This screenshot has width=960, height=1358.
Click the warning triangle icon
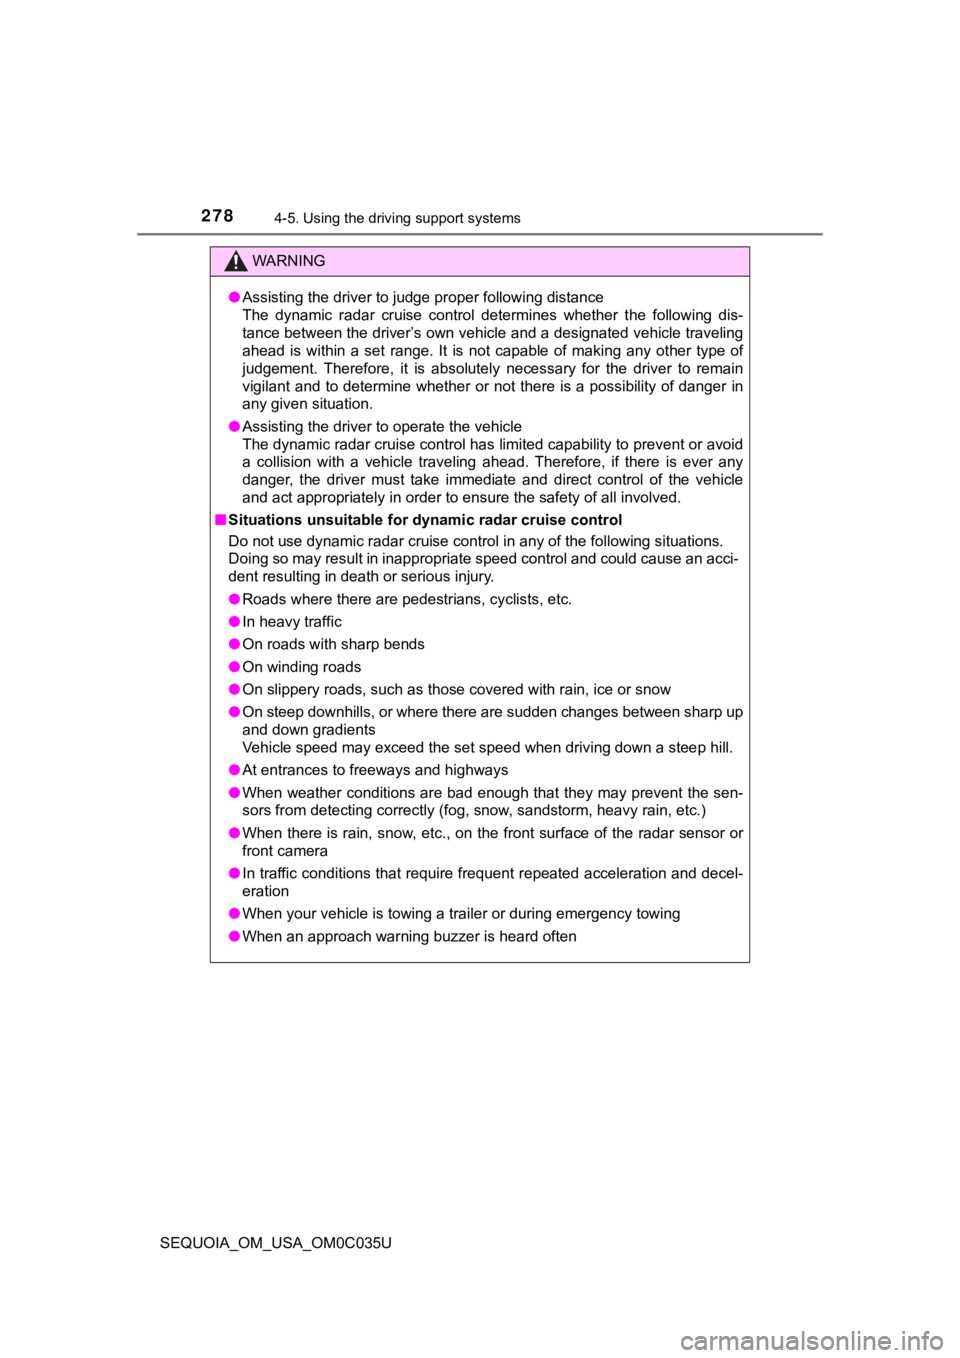click(x=236, y=262)
